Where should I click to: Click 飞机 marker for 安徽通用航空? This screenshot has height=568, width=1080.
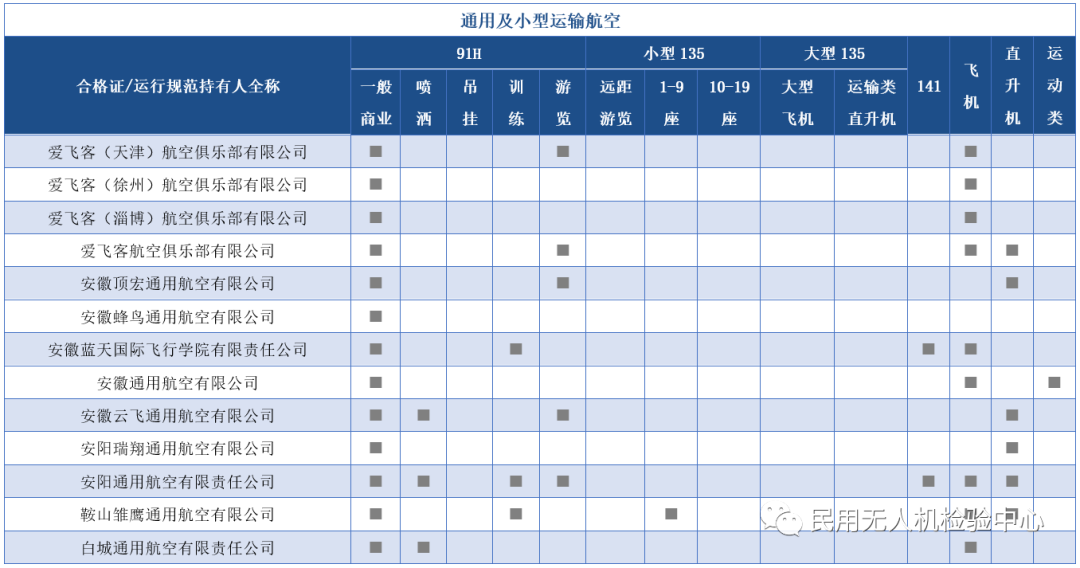click(970, 382)
